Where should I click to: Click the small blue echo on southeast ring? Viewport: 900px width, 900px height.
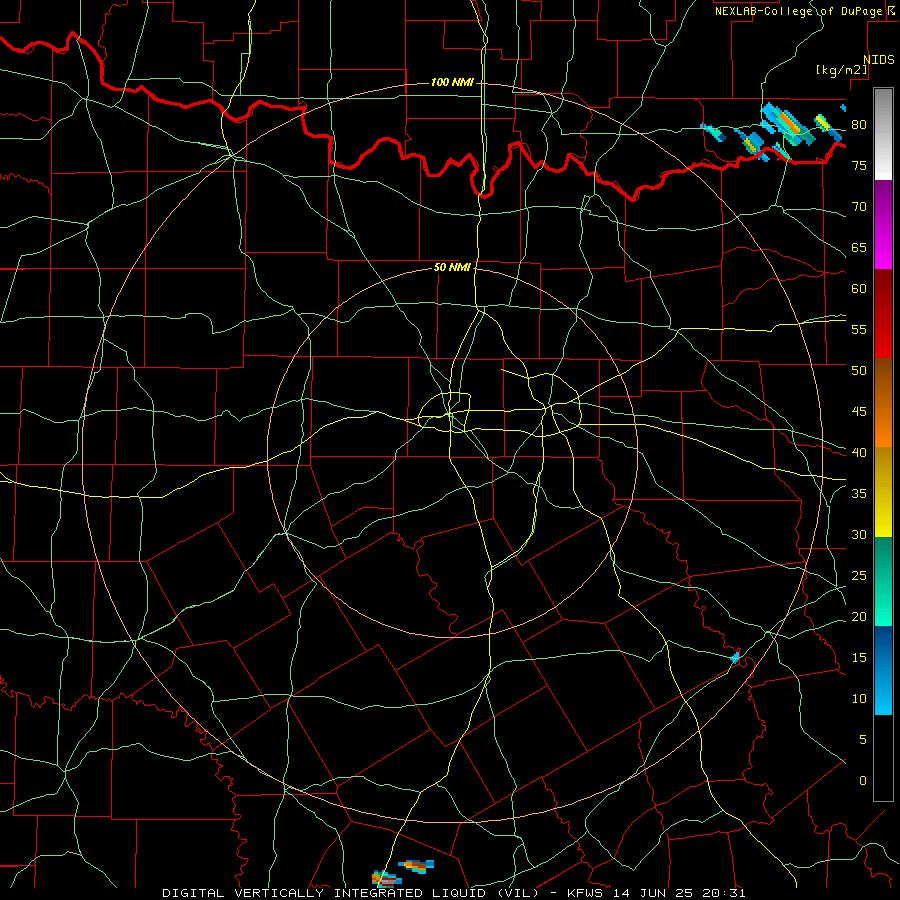point(735,658)
